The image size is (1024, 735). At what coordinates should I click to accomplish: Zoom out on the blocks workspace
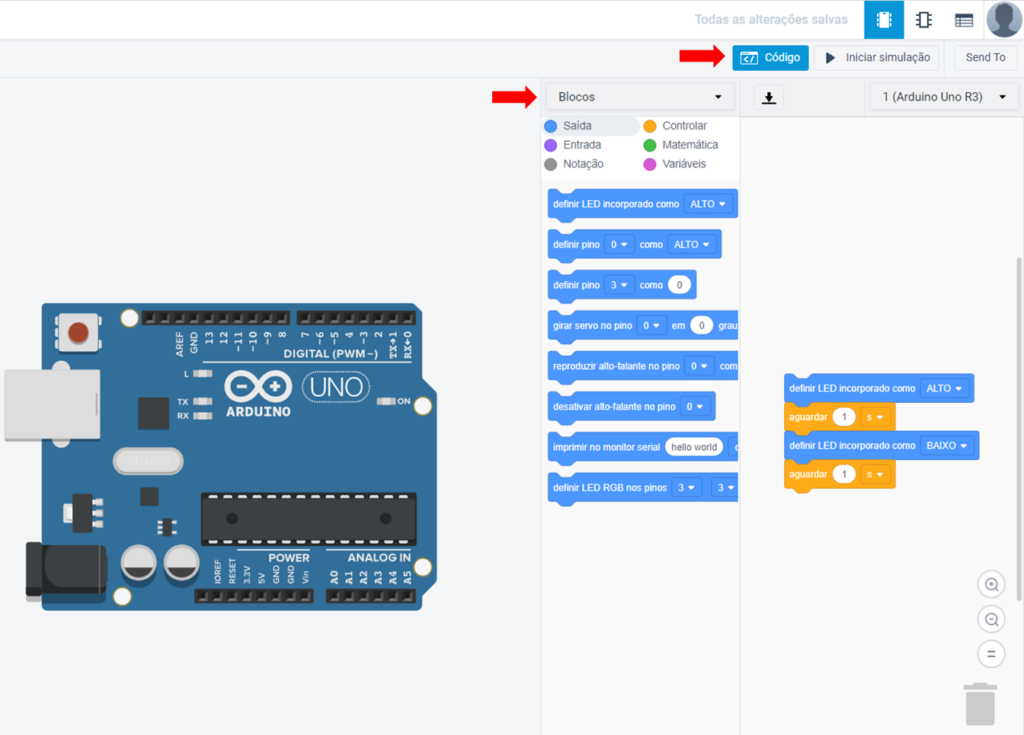[991, 620]
